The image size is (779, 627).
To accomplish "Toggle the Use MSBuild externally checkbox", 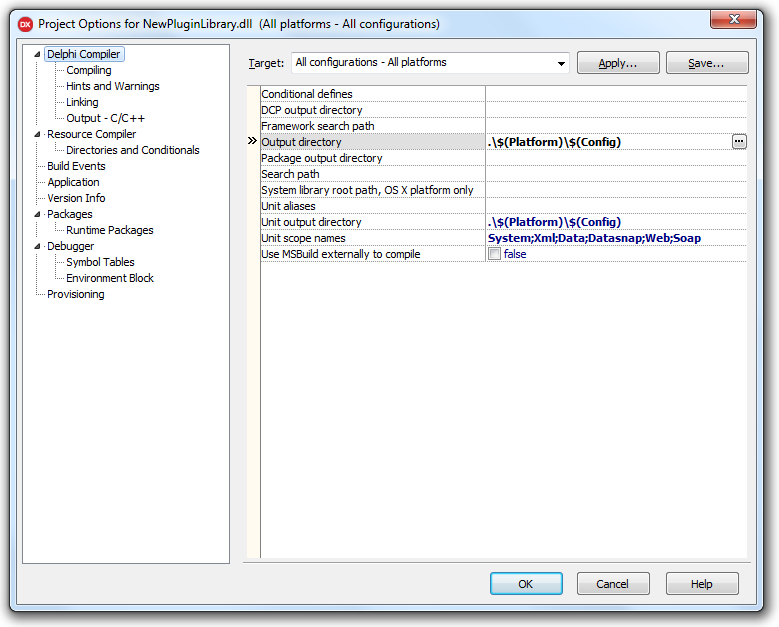I will point(494,254).
